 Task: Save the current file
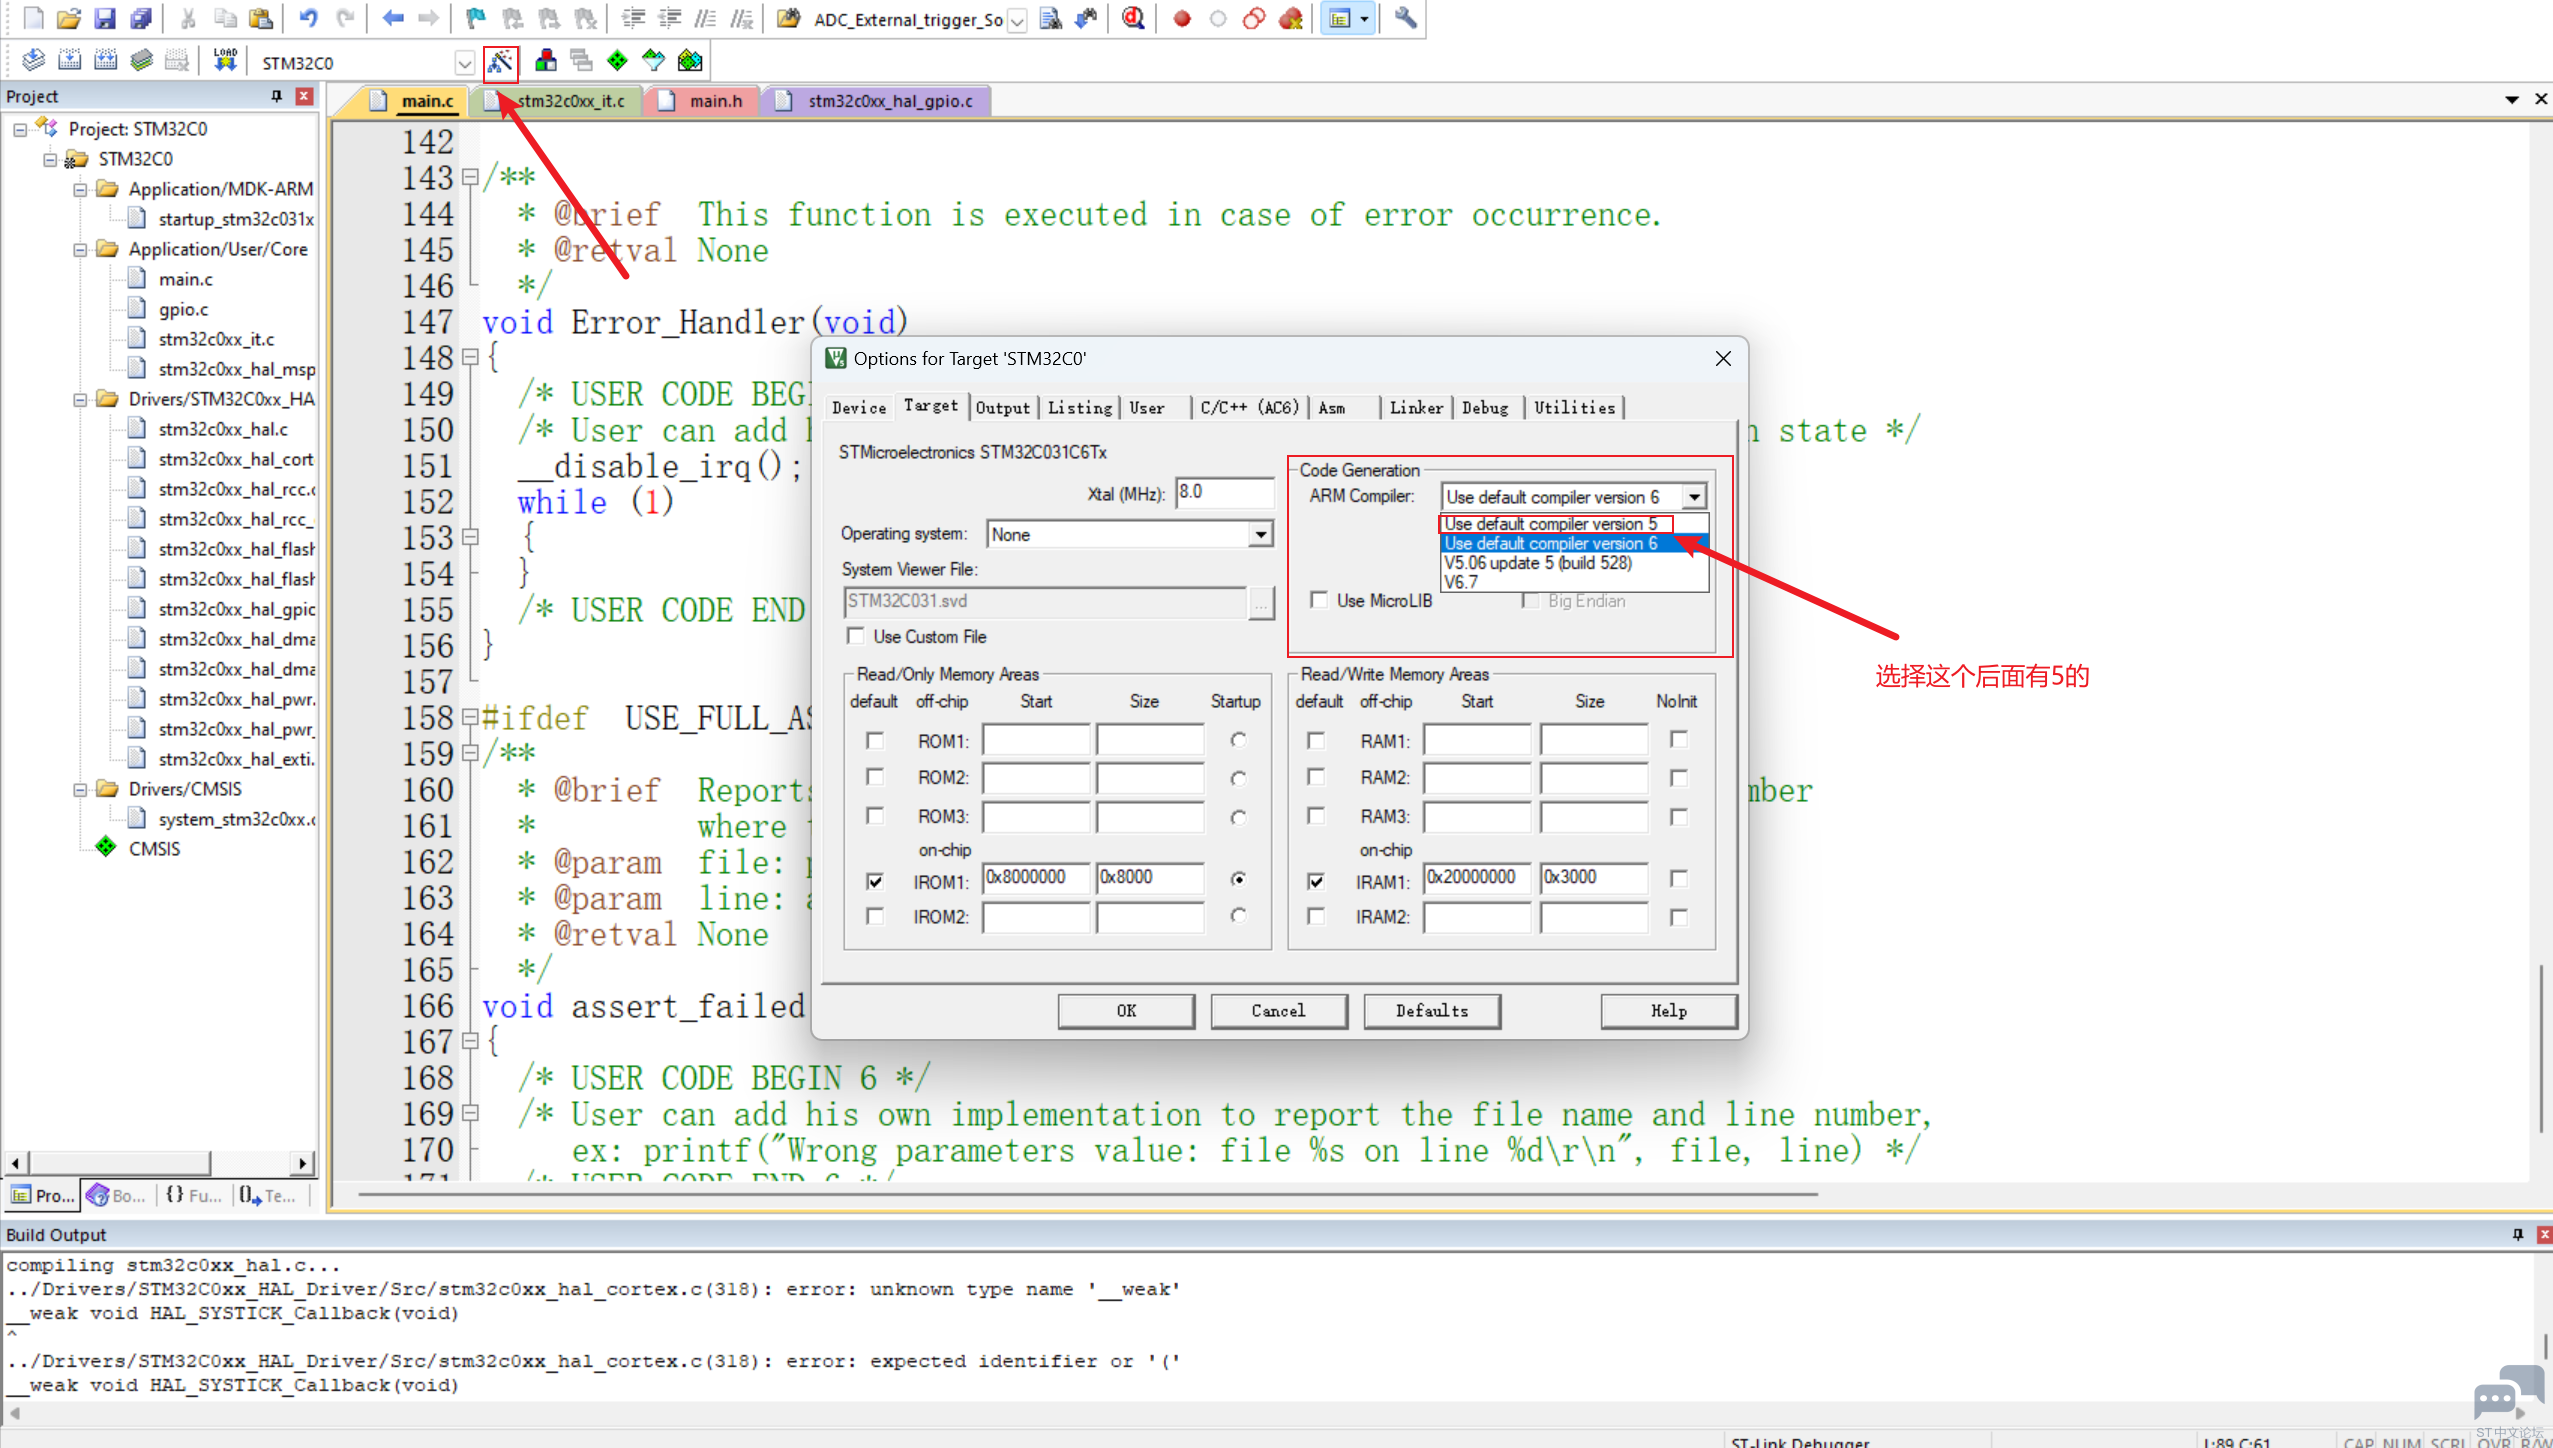105,18
